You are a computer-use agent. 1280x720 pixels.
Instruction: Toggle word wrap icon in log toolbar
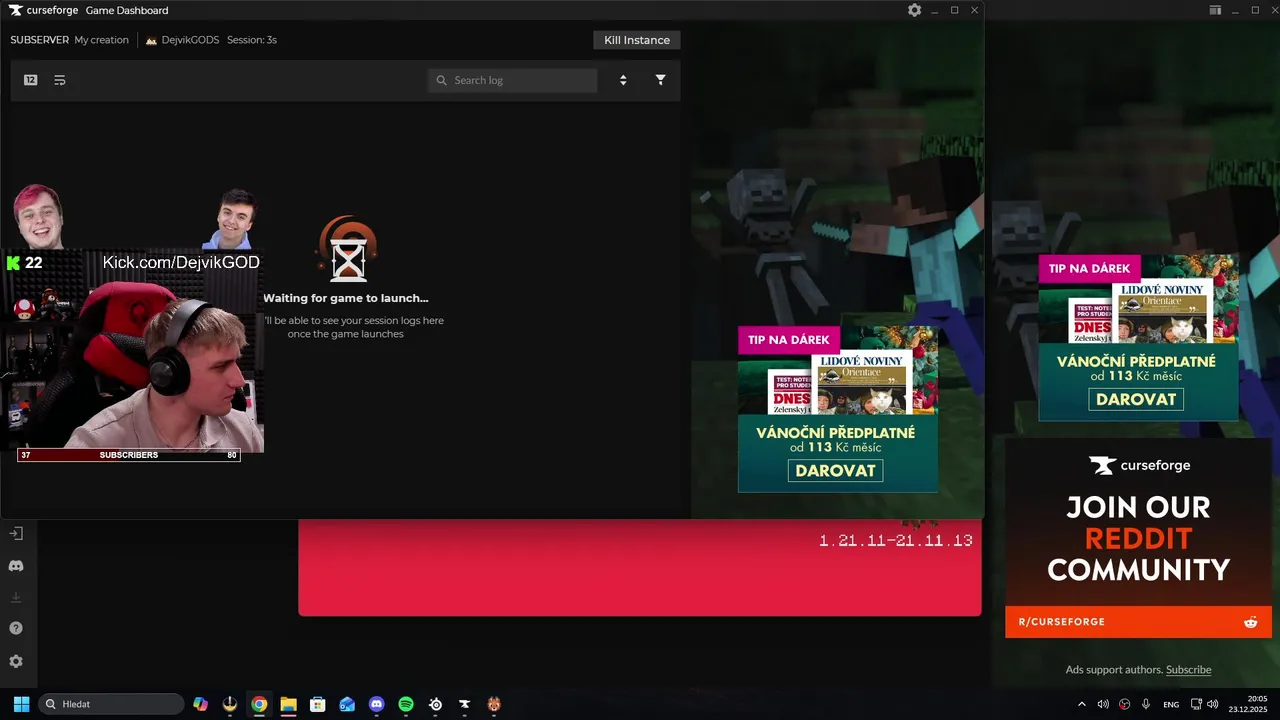tap(60, 80)
